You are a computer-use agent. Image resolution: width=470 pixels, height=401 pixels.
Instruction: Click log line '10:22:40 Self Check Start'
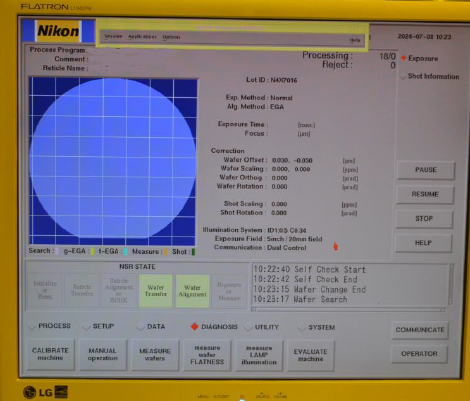point(309,269)
